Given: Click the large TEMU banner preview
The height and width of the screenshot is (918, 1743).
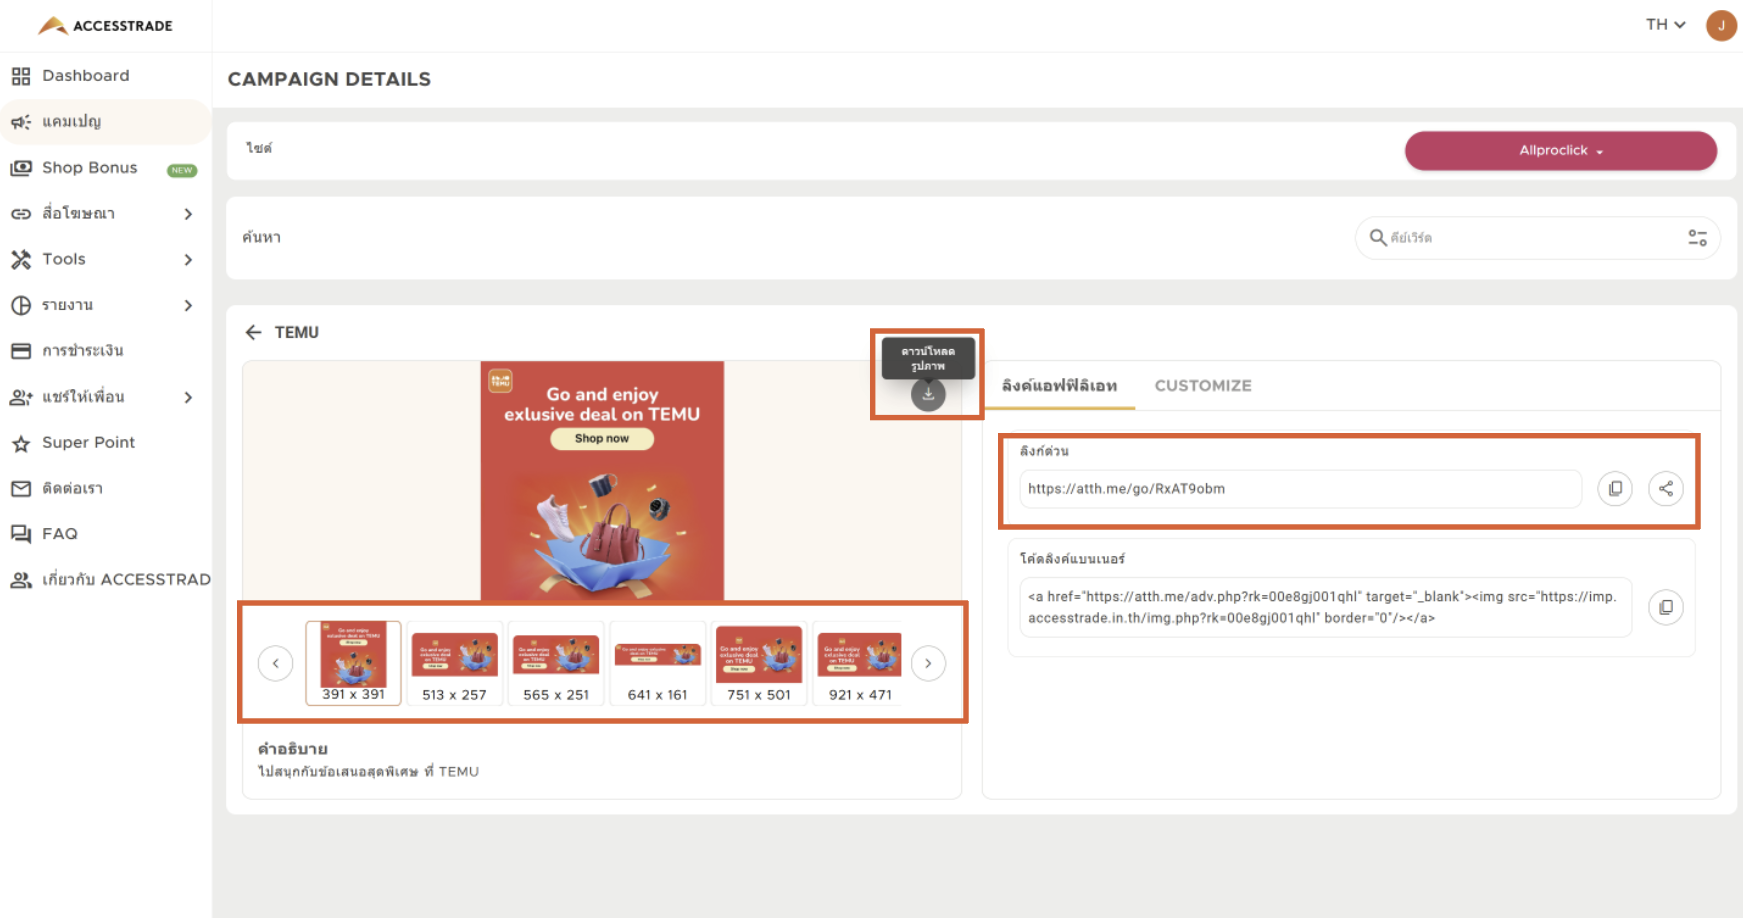Looking at the screenshot, I should [602, 481].
